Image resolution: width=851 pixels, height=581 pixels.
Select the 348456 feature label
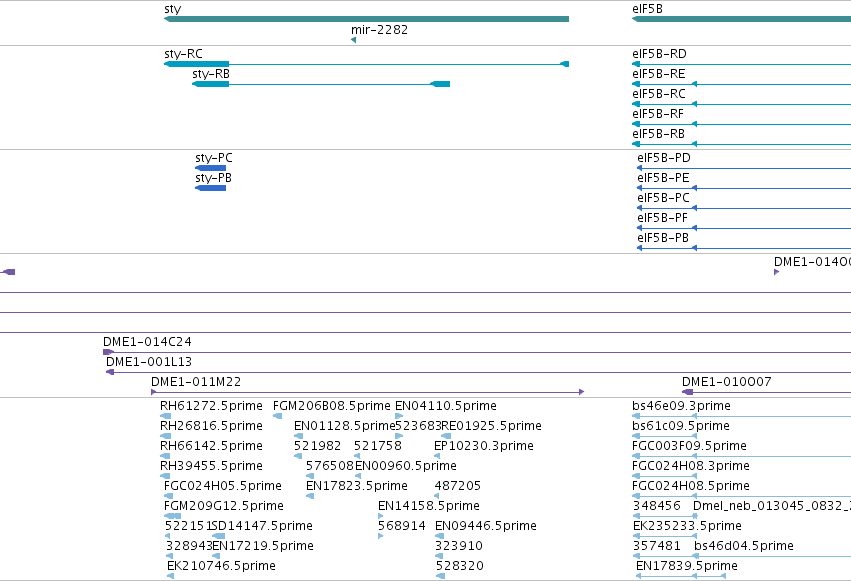point(657,506)
